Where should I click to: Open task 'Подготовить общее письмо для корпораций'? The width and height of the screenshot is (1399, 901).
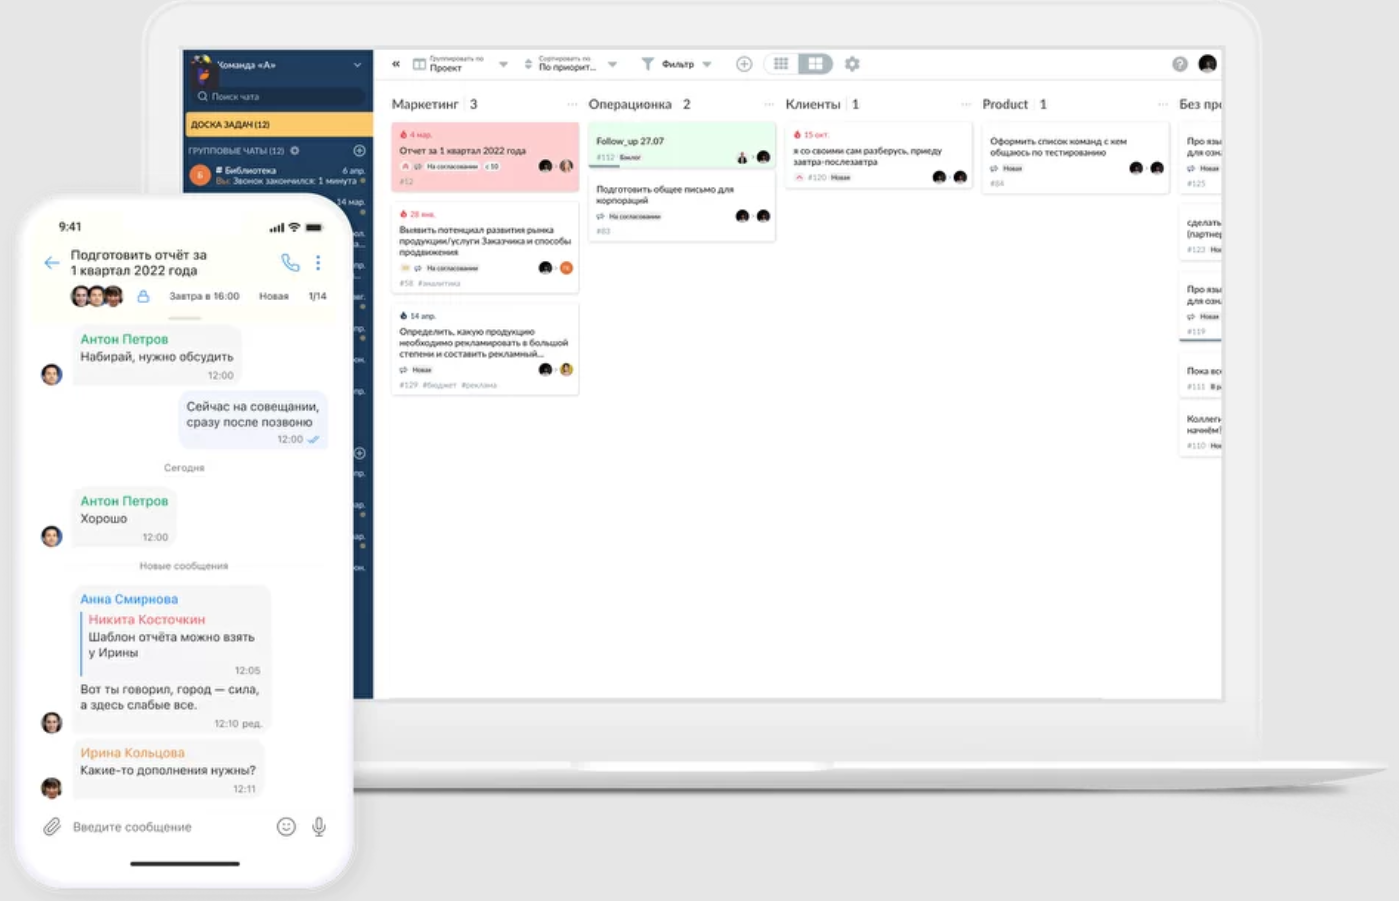681,208
